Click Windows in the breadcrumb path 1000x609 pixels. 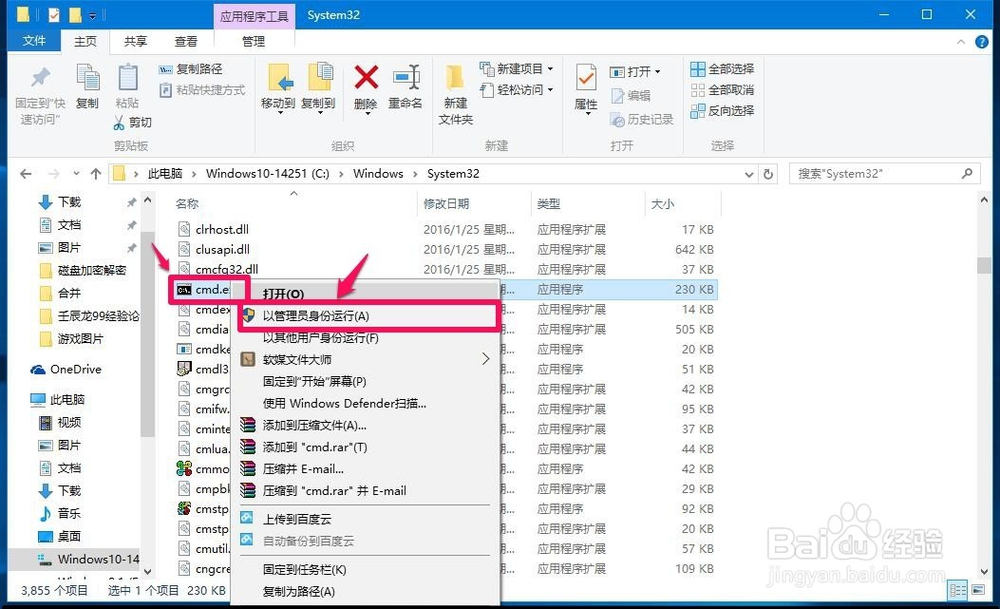click(378, 173)
